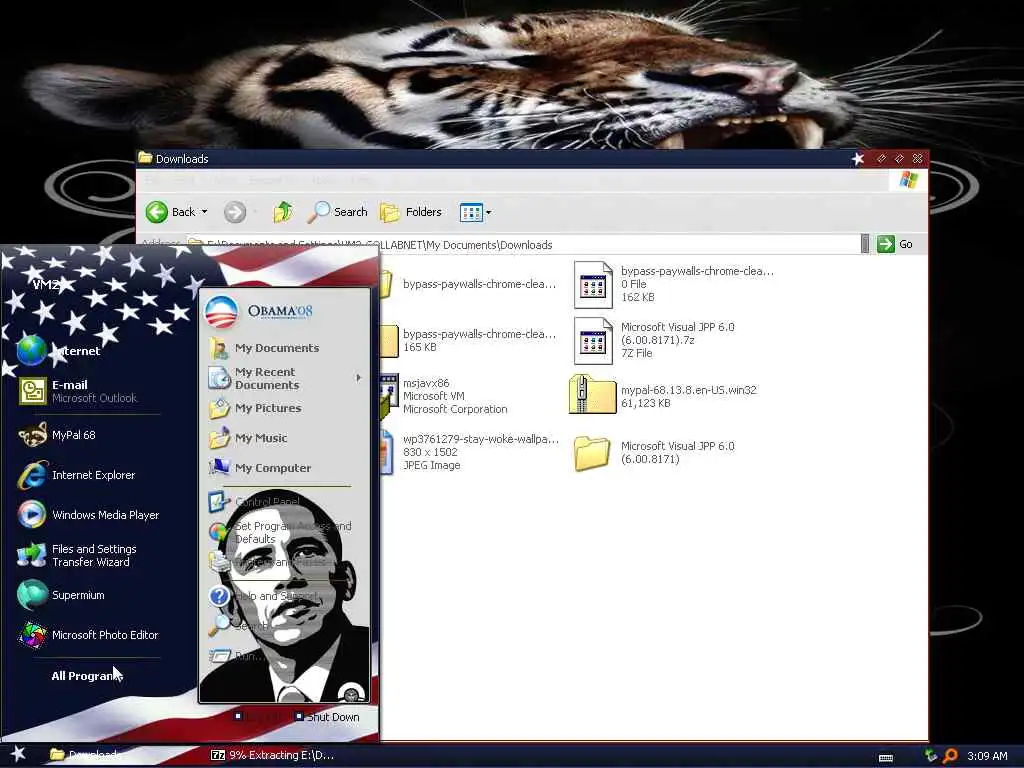Click the star Start button
Viewport: 1024px width, 768px height.
pos(17,754)
